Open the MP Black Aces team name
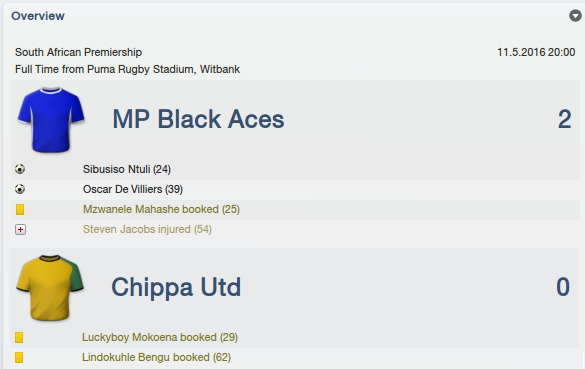 [x=198, y=119]
